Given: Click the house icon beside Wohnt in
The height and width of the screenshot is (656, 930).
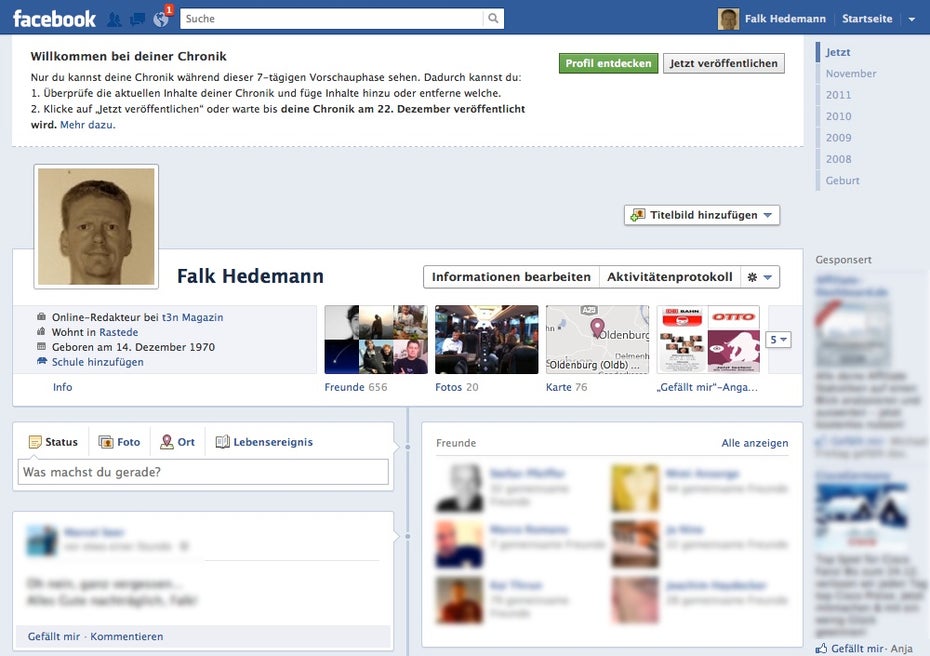Looking at the screenshot, I should coord(41,332).
